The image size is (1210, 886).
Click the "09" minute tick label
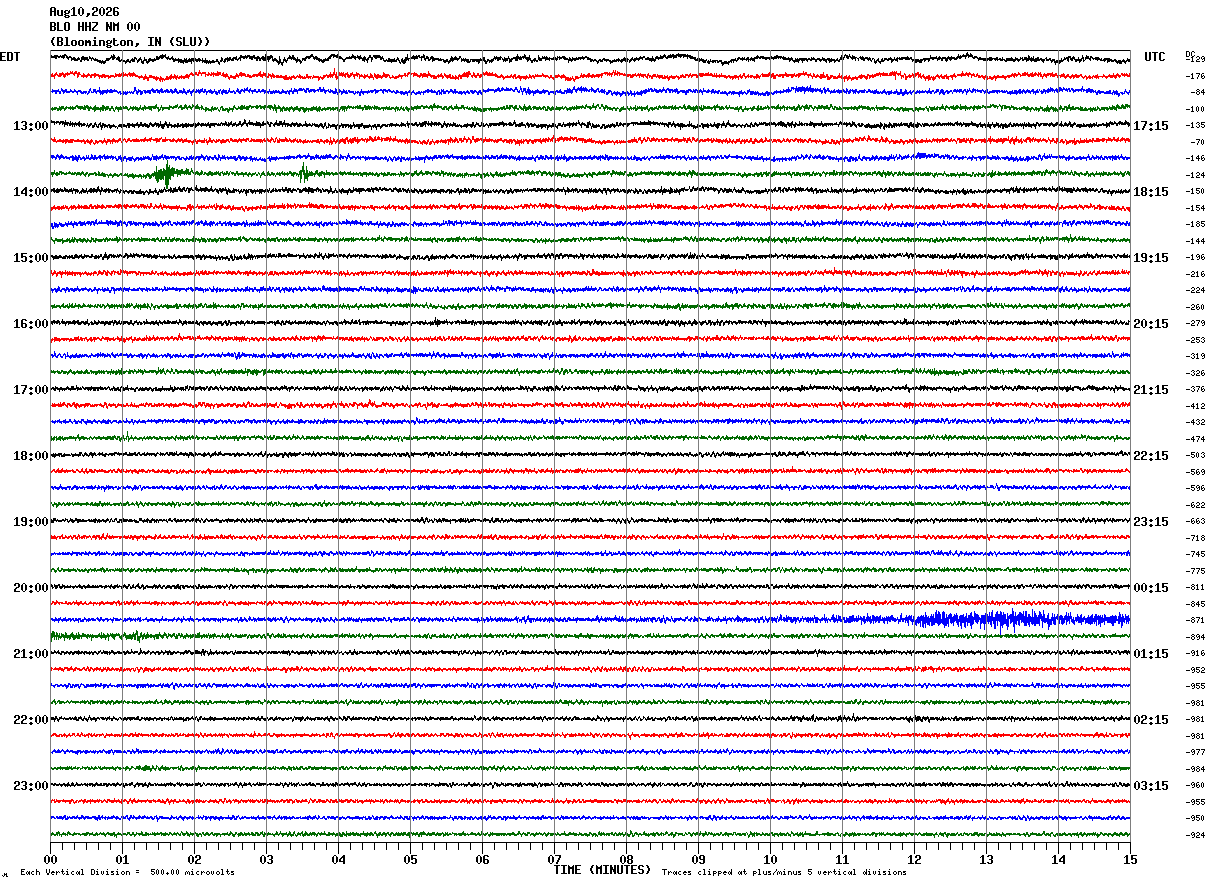698,859
